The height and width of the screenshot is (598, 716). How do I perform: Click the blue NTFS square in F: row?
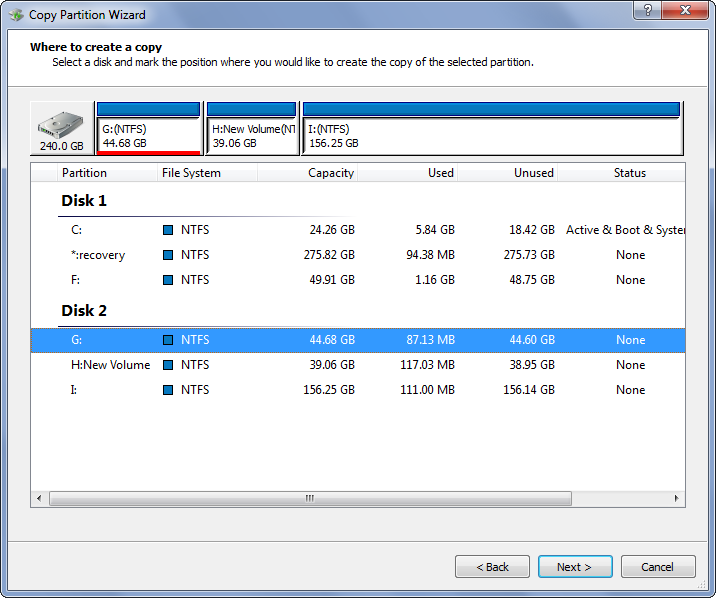point(168,280)
